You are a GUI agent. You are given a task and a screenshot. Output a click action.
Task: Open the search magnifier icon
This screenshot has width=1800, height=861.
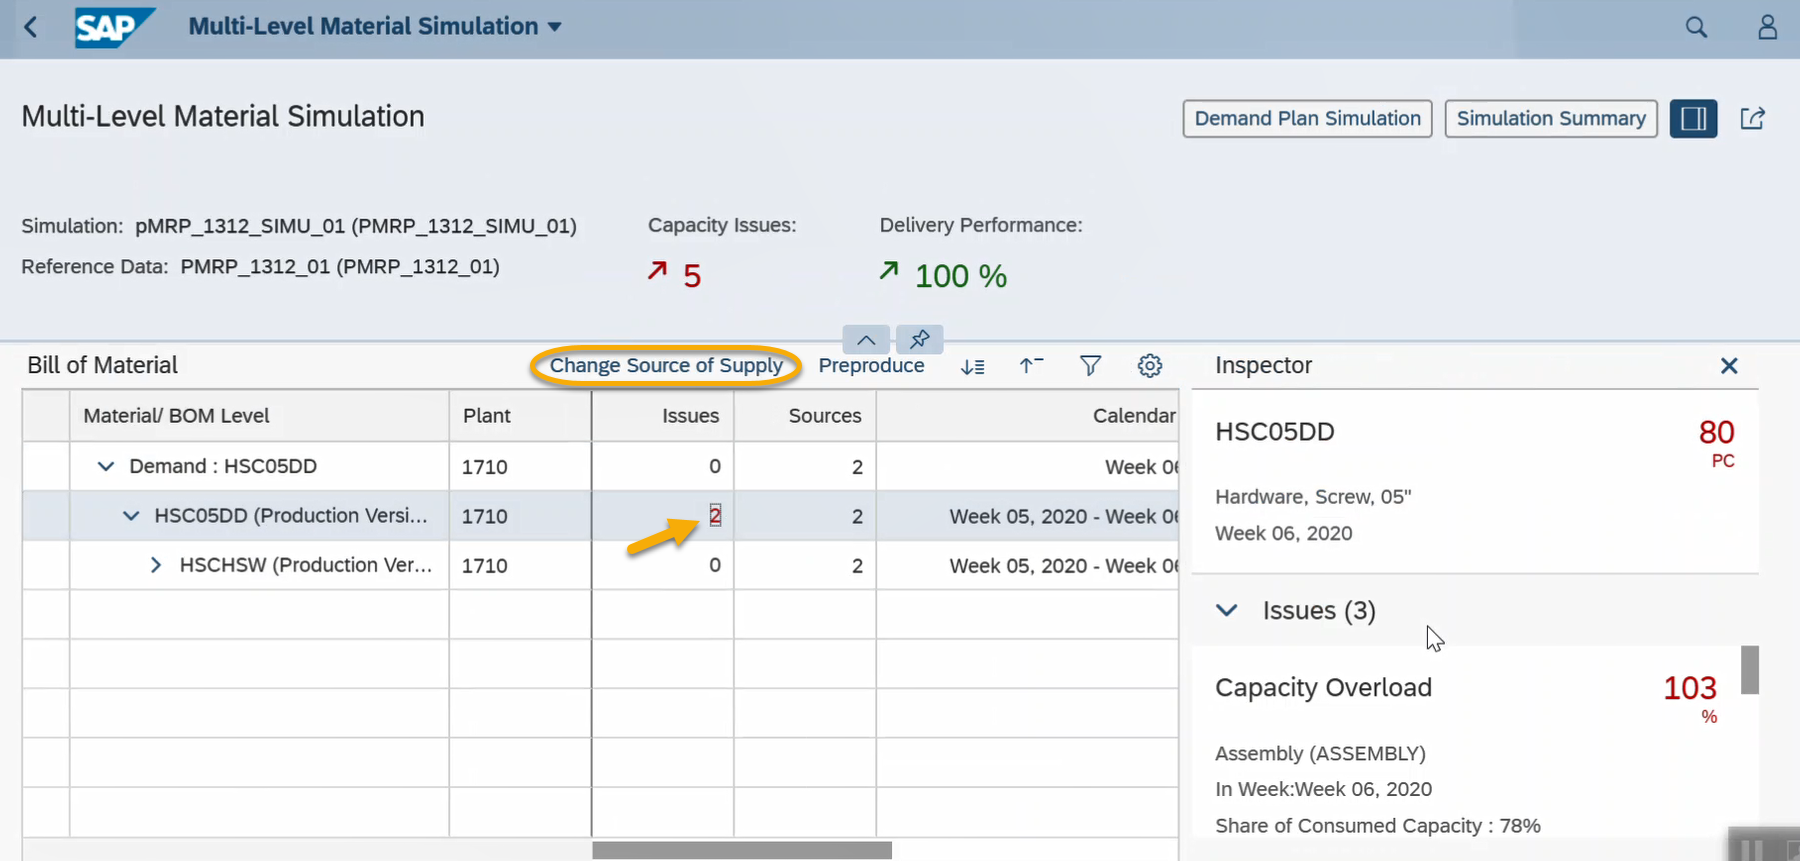click(x=1696, y=27)
